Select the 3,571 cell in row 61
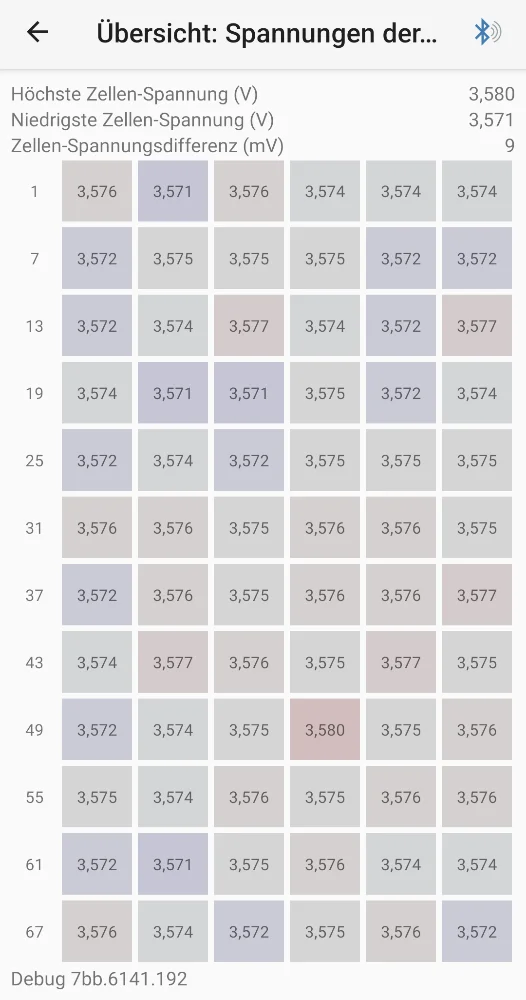Image resolution: width=526 pixels, height=1000 pixels. [x=173, y=864]
